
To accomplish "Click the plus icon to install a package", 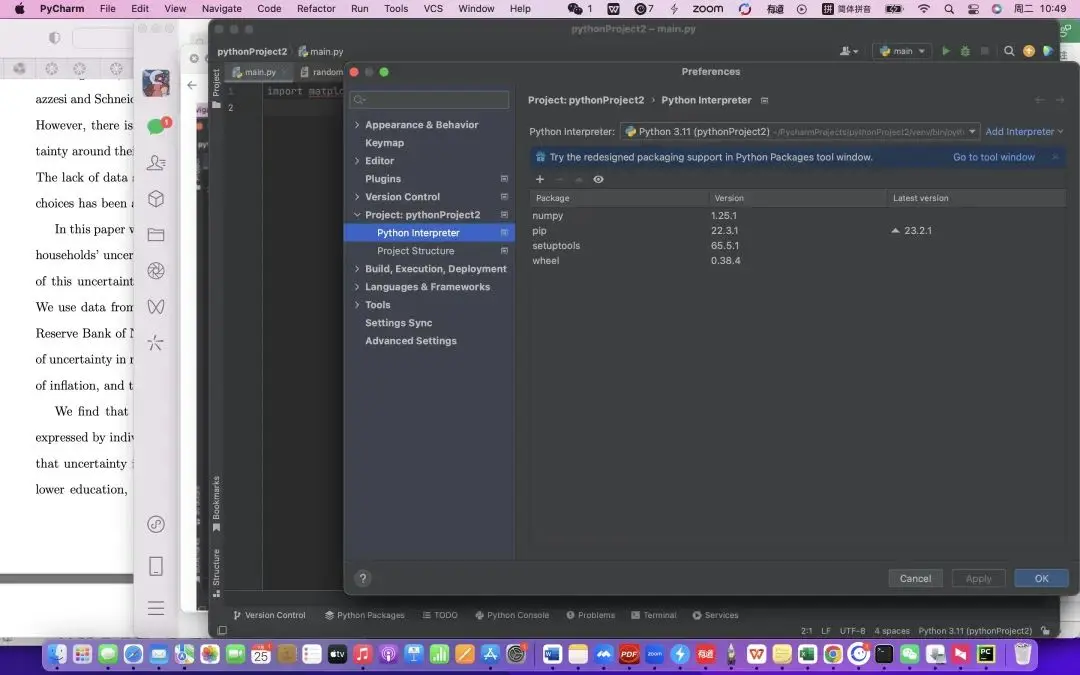I will coord(539,179).
